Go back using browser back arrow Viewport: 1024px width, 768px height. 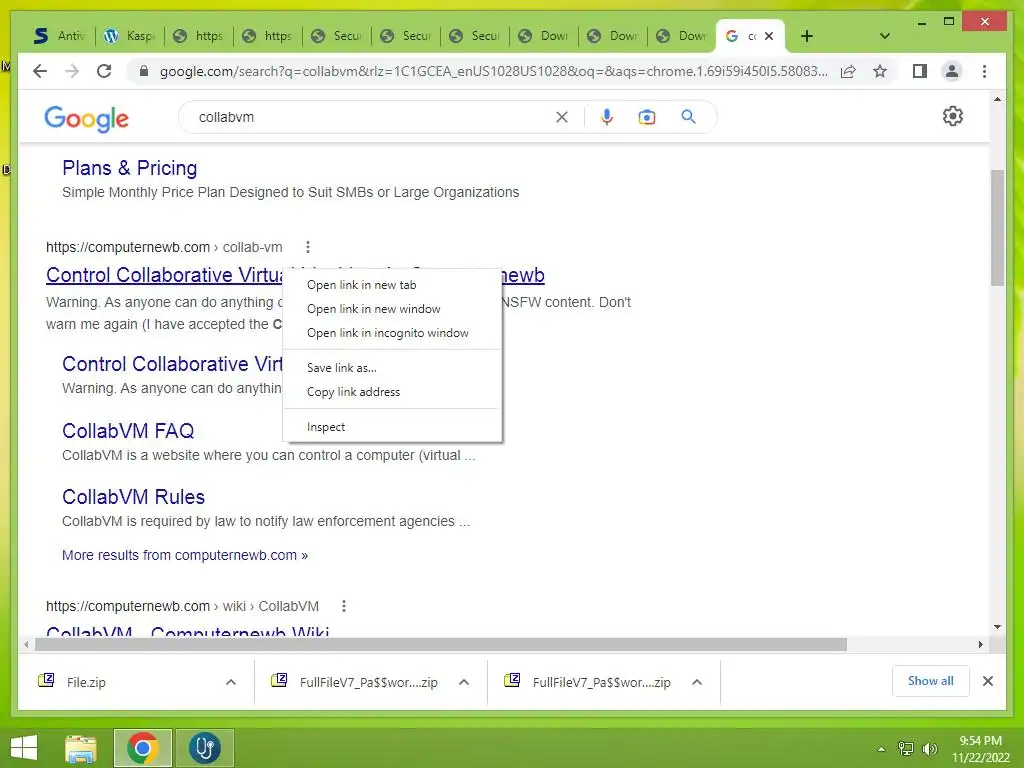[40, 71]
